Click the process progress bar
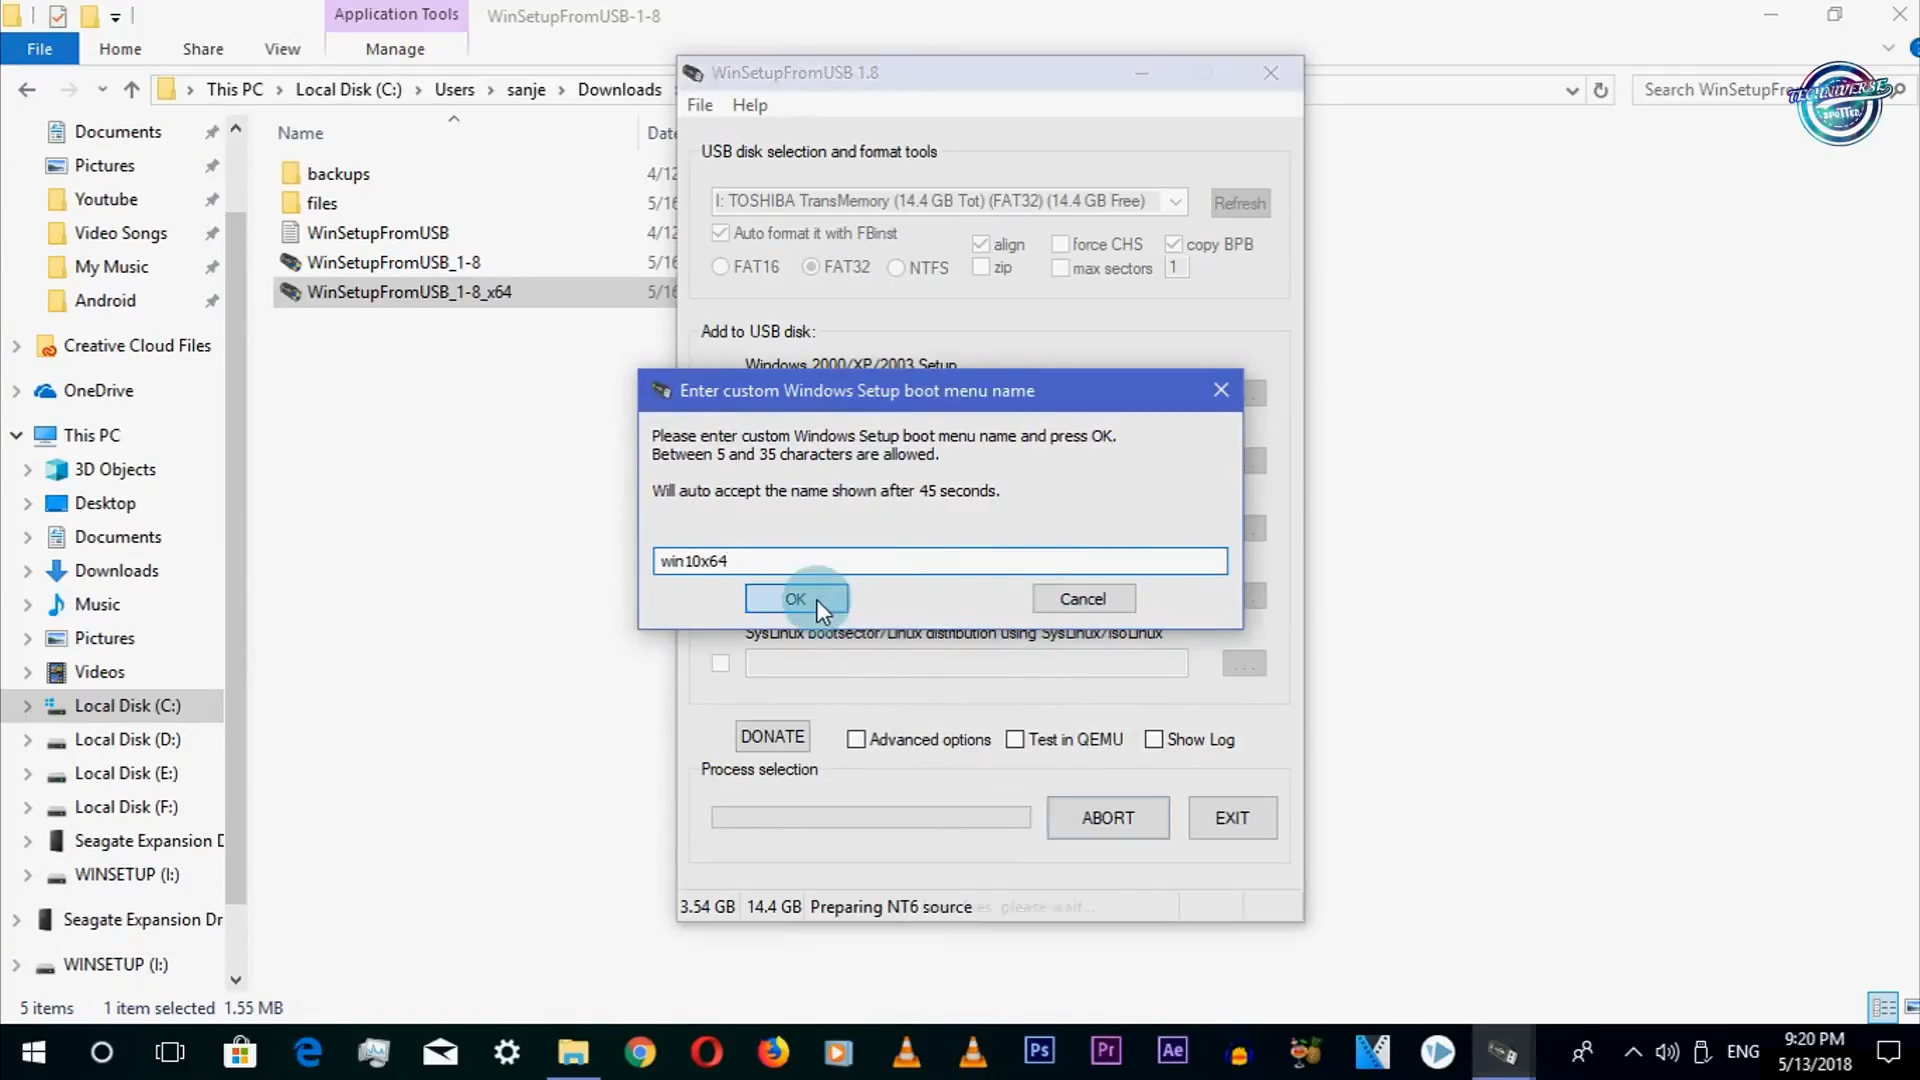This screenshot has height=1080, width=1920. [871, 818]
